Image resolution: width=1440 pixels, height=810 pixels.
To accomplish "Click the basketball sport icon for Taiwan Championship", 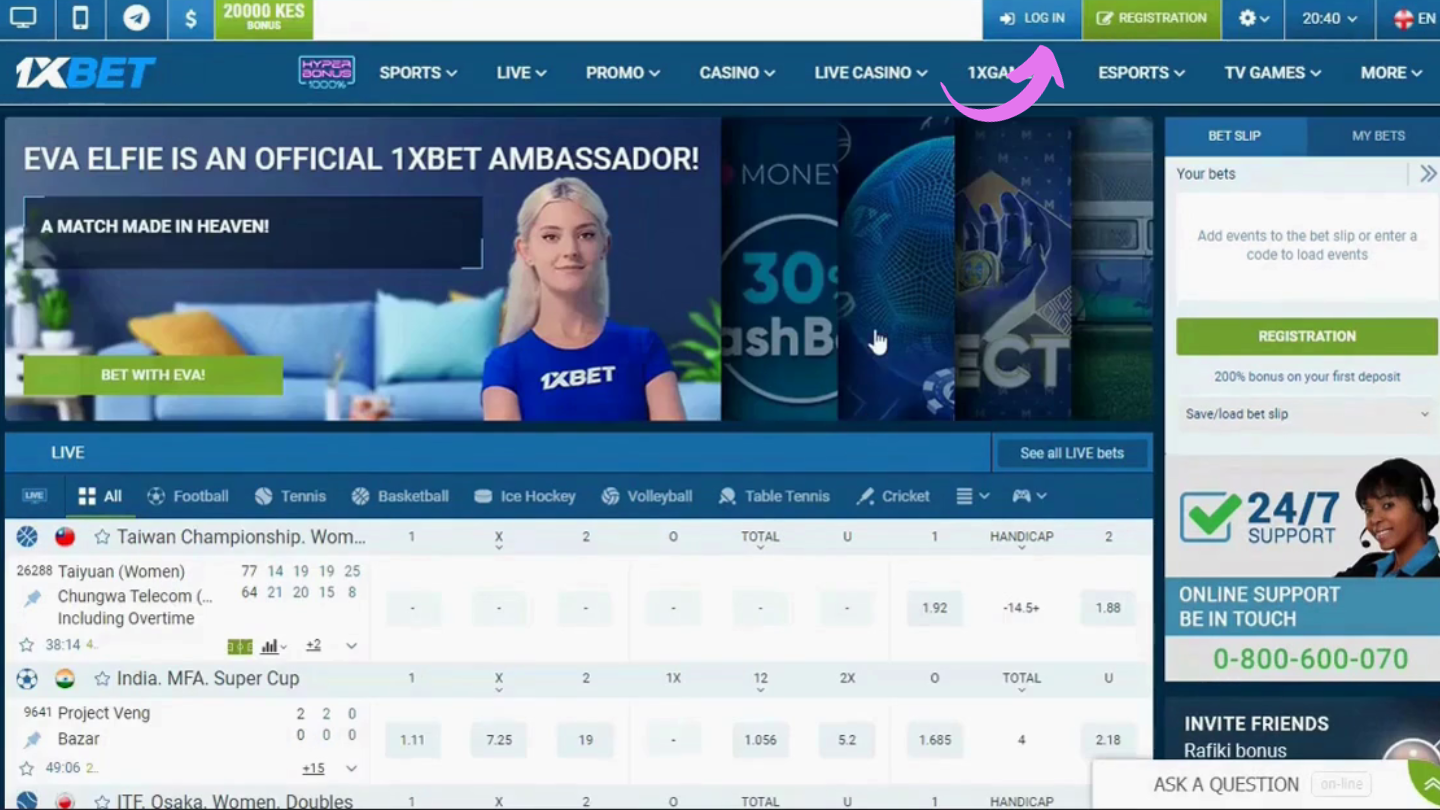I will click(x=27, y=537).
